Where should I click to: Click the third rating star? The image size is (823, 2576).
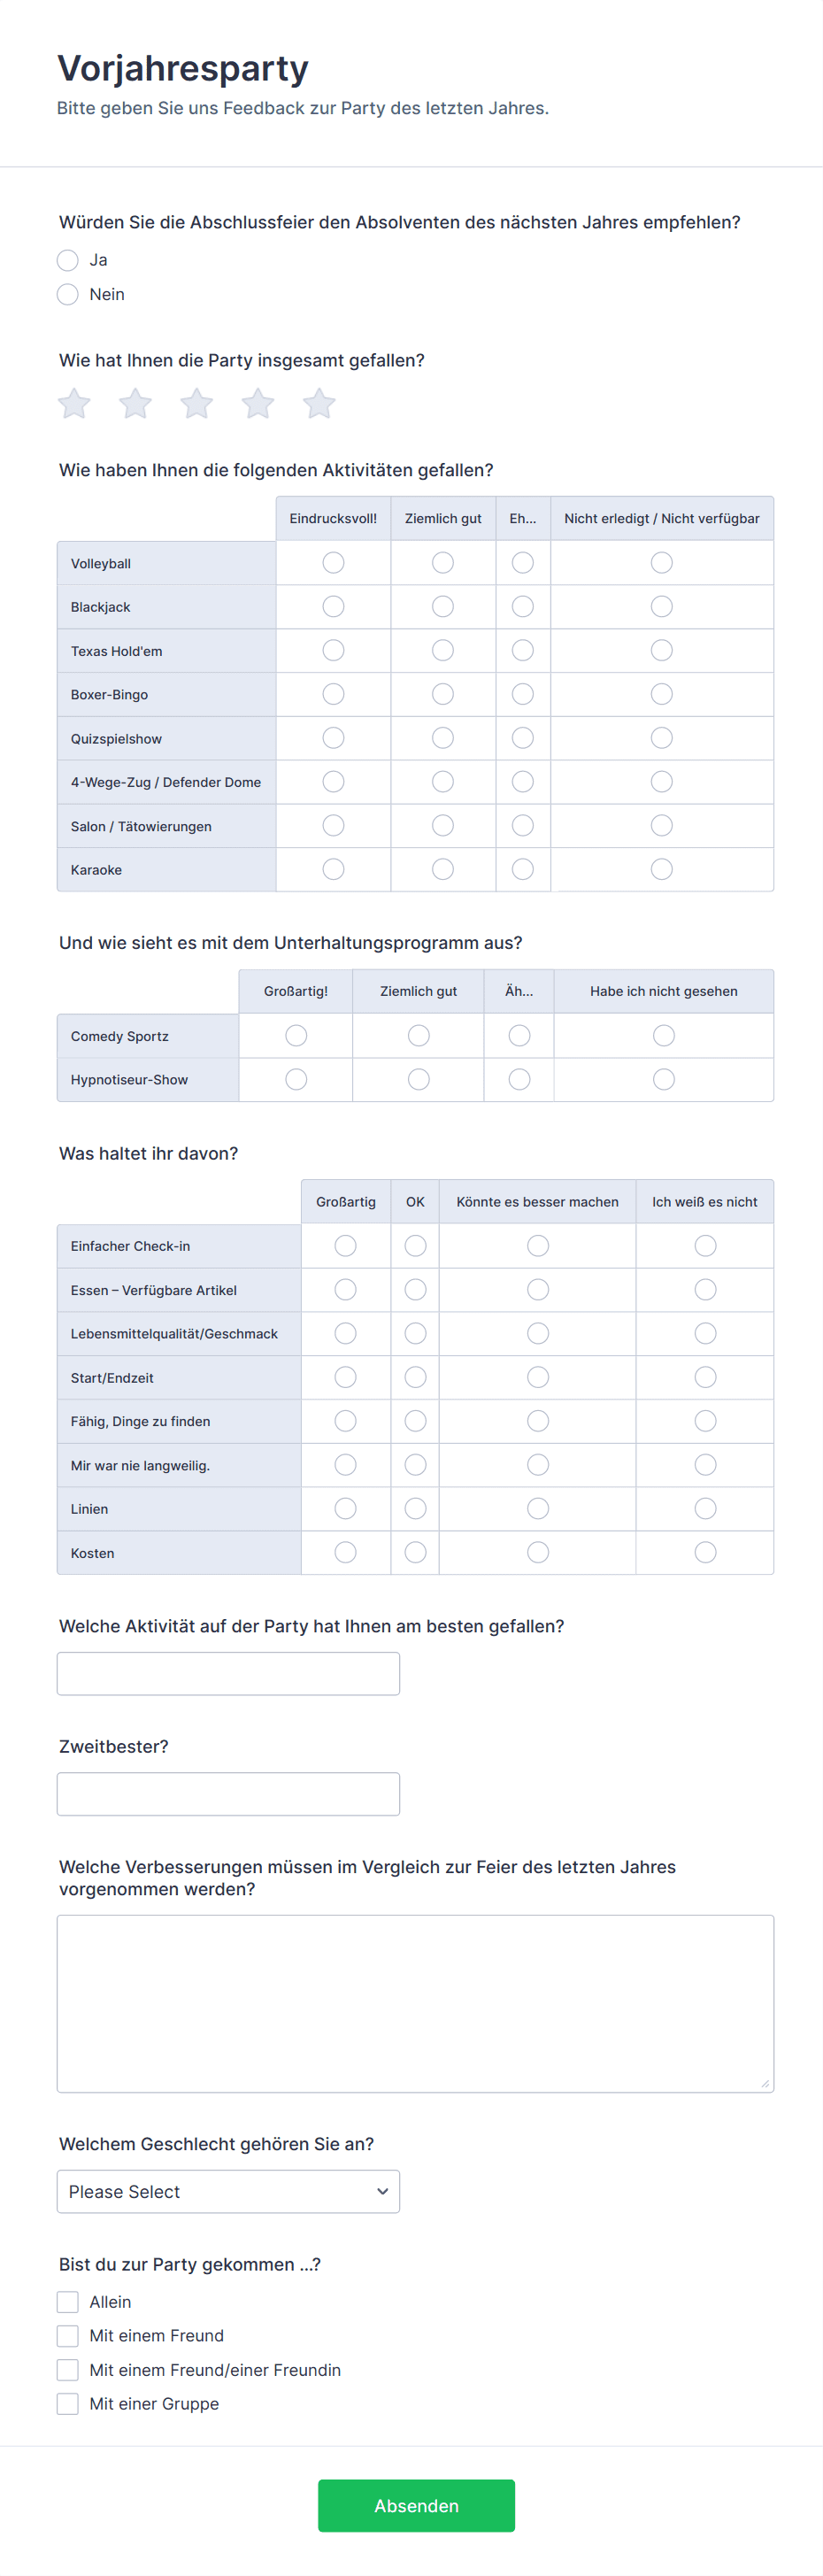pos(197,403)
